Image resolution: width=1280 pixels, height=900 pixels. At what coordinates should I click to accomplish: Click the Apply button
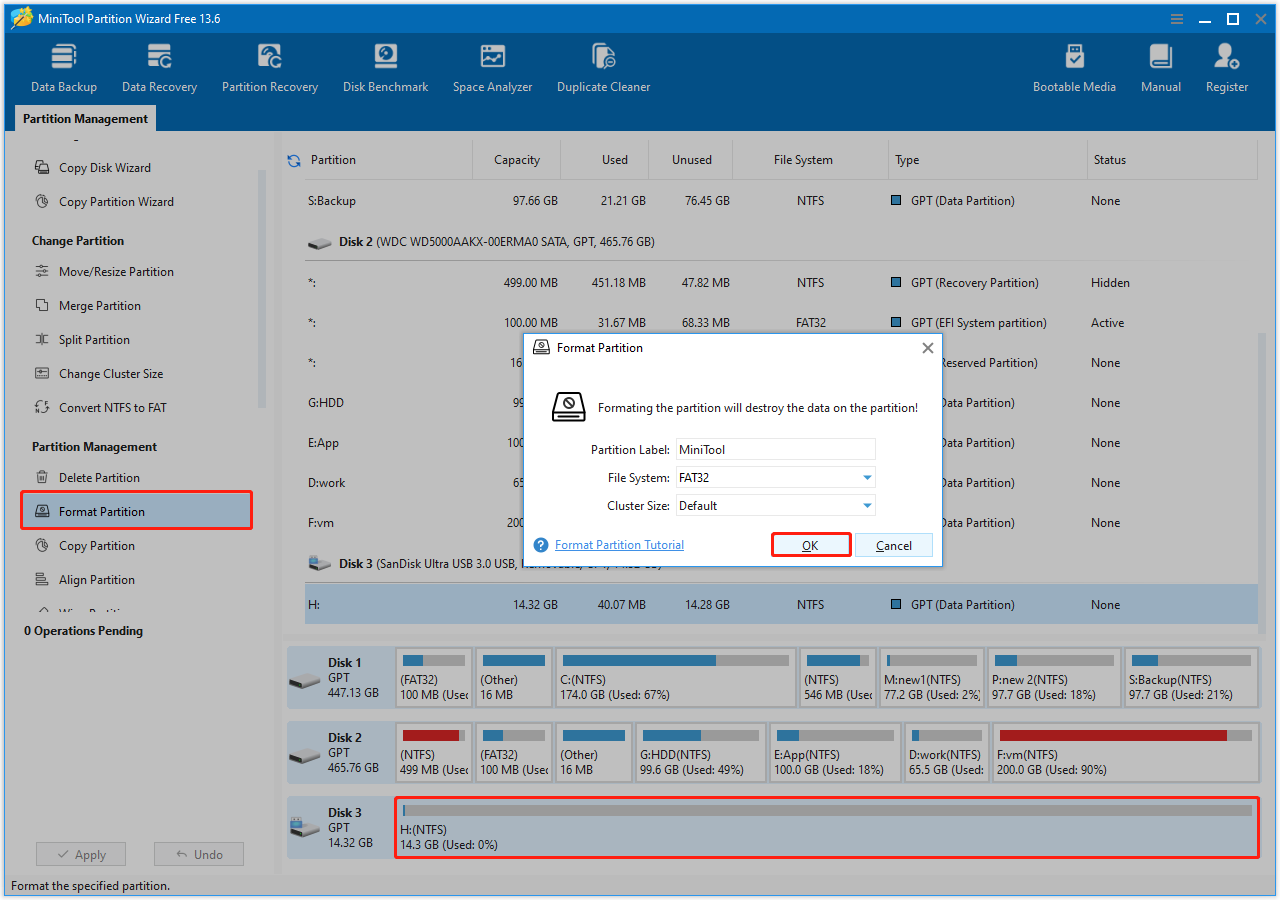81,855
